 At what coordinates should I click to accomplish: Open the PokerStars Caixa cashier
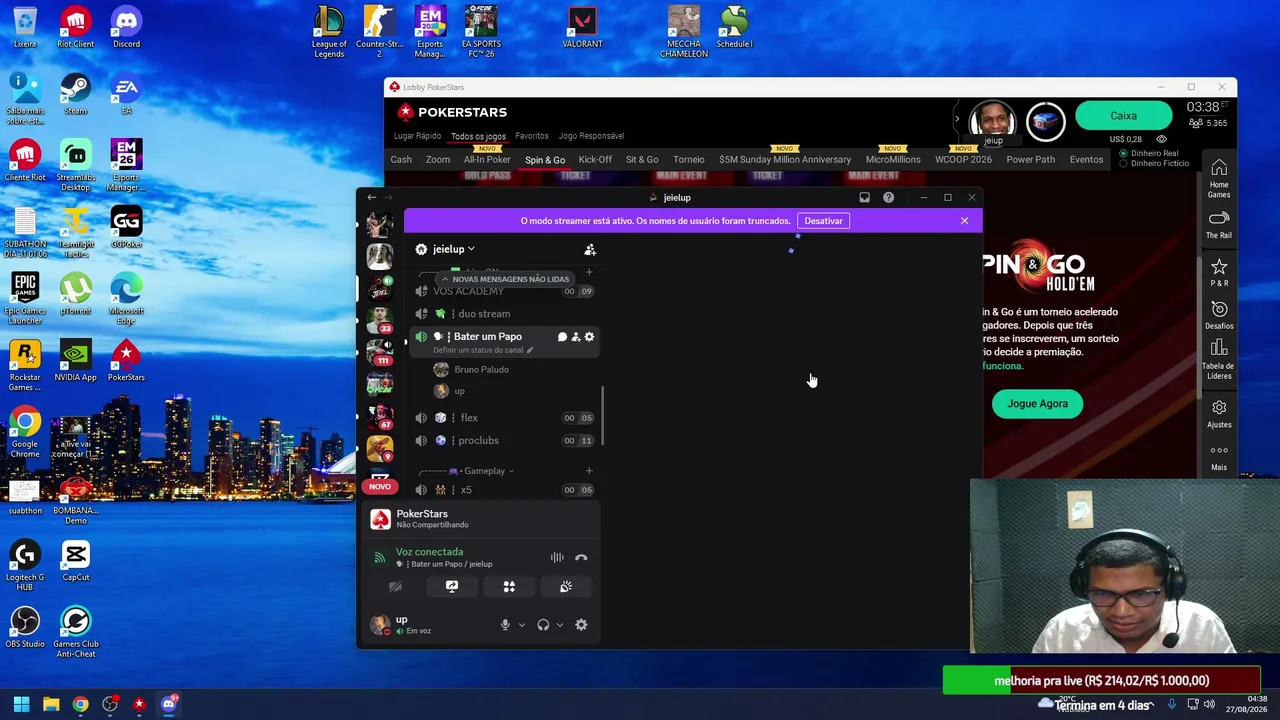(1123, 116)
